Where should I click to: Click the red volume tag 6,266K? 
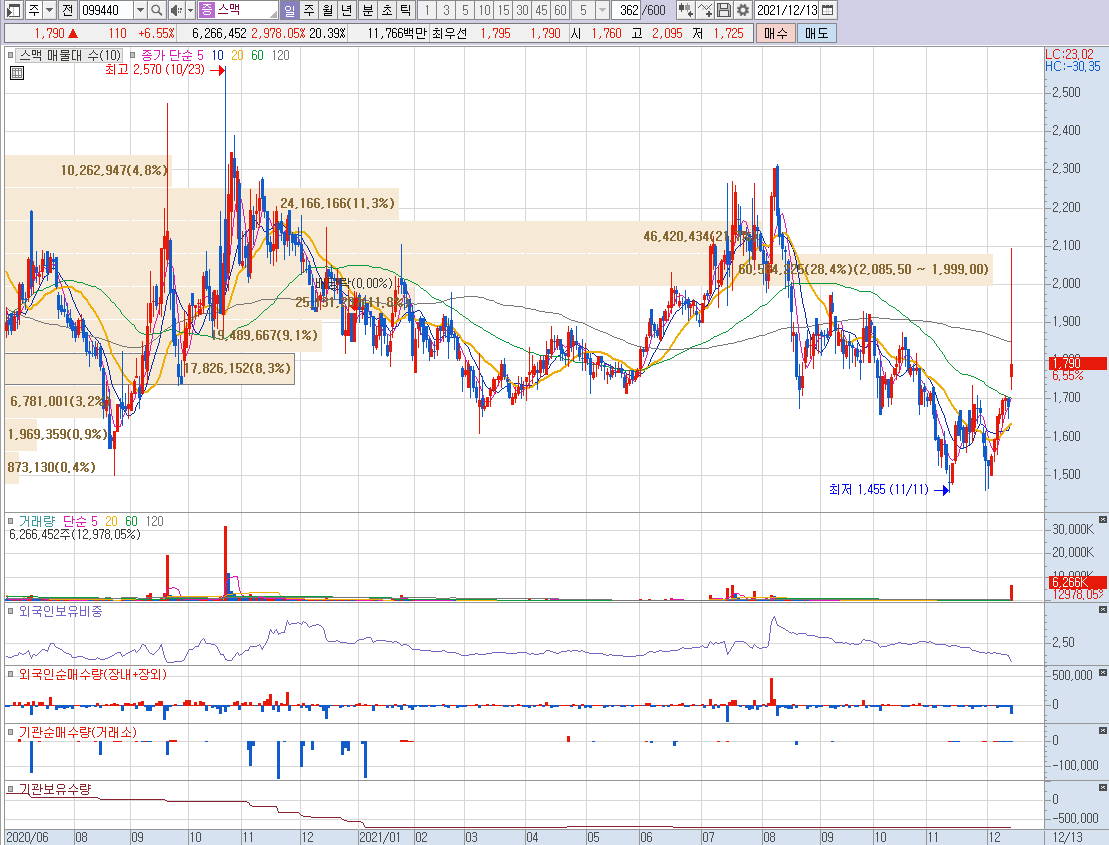pos(1078,583)
